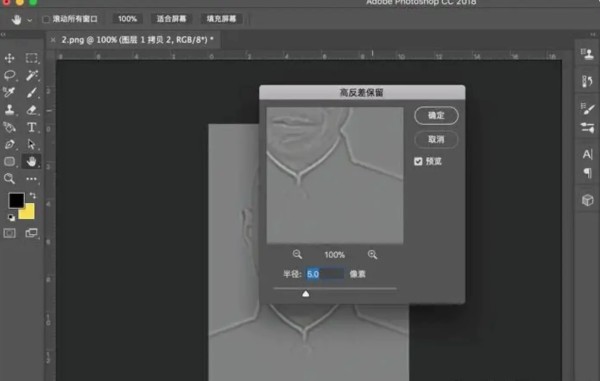
Task: Click the 半径 radius input field
Action: (x=325, y=274)
